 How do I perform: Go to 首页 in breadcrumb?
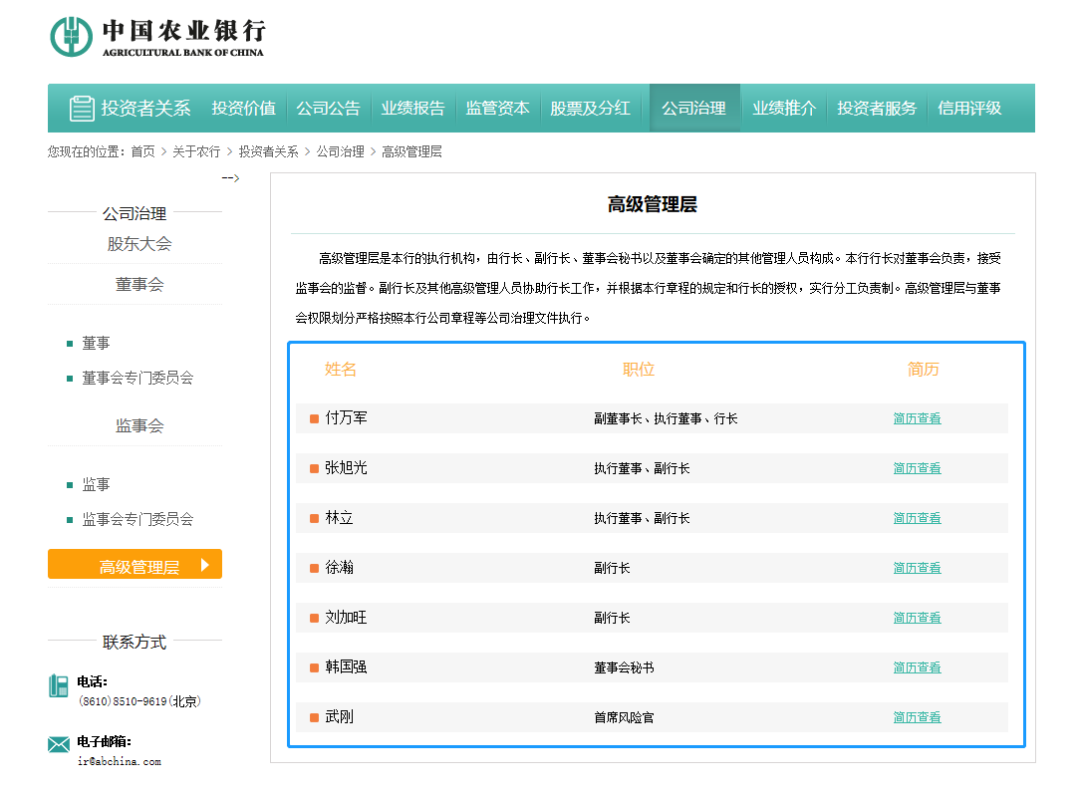click(143, 152)
